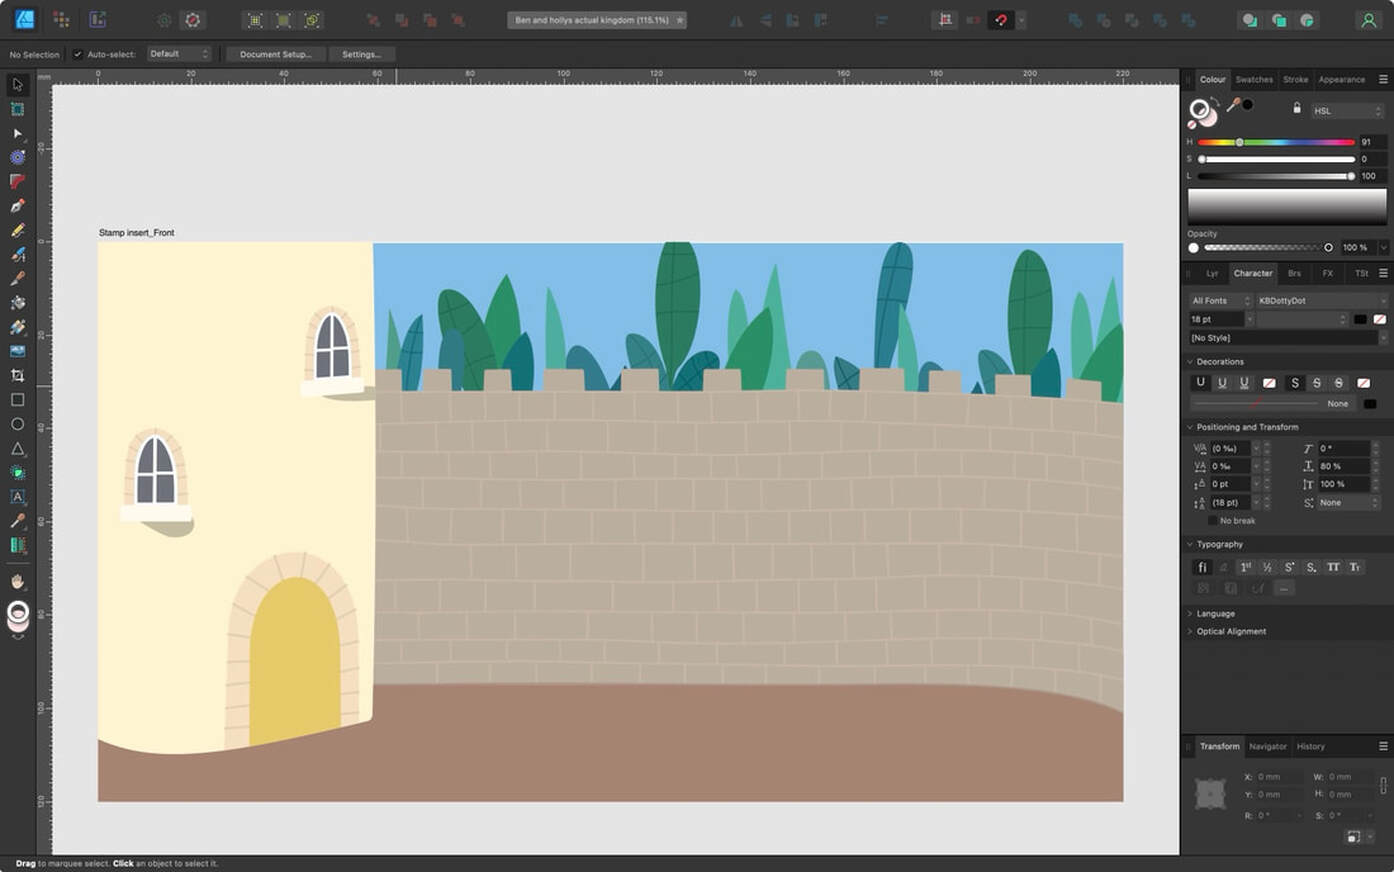Open the account profile icon
This screenshot has height=872, width=1394.
click(1368, 20)
